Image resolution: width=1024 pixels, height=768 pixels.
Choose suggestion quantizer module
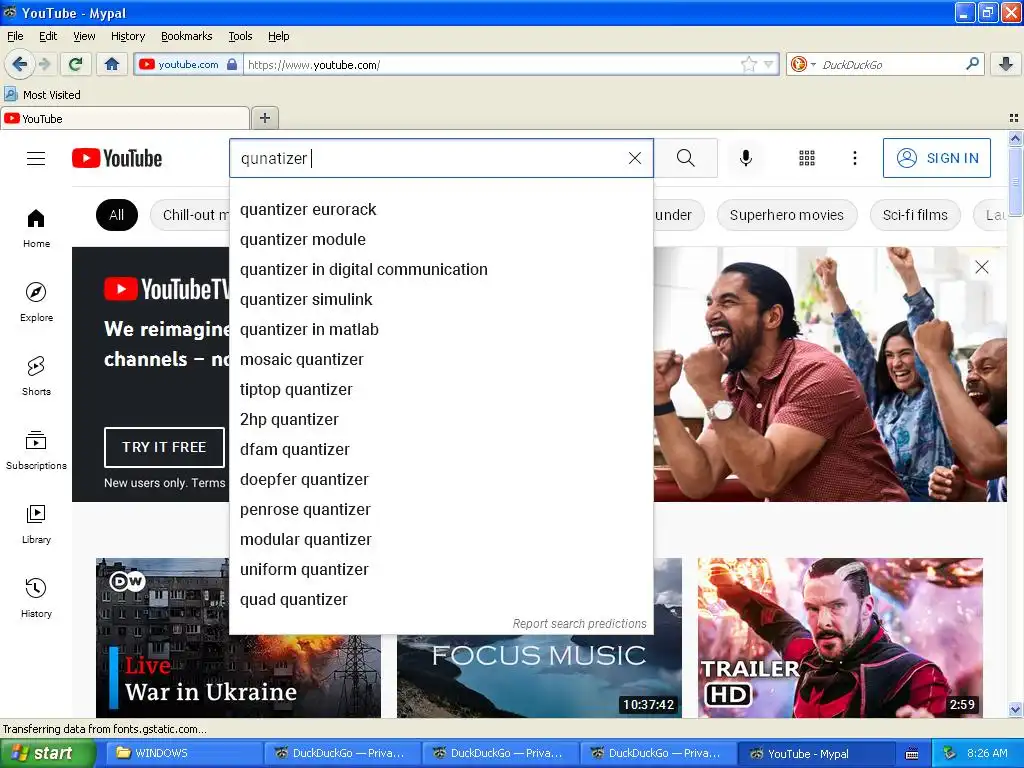pyautogui.click(x=441, y=240)
